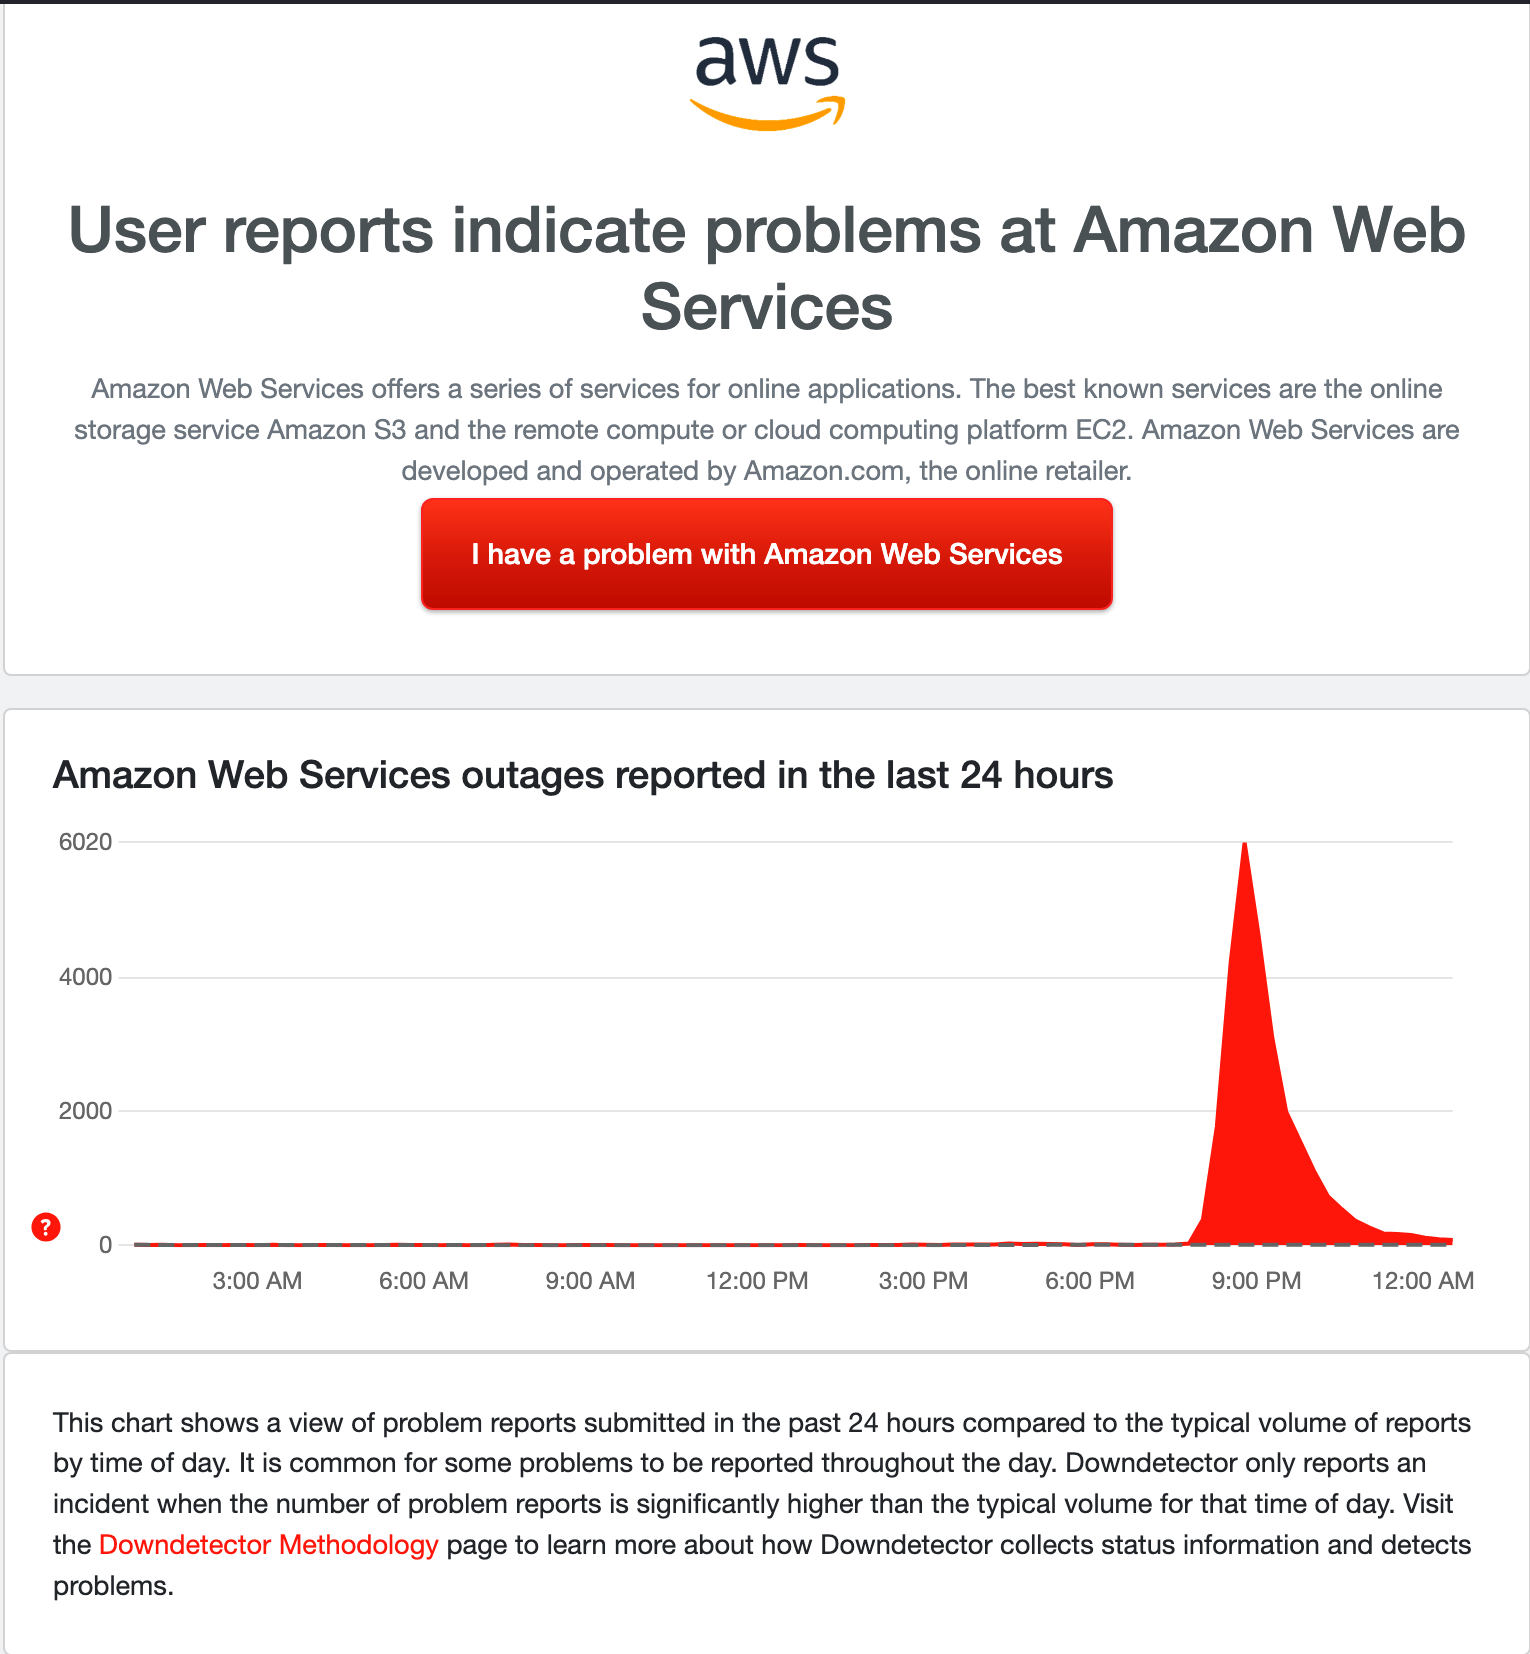Viewport: 1530px width, 1654px height.
Task: Click the 2000 y-axis value
Action: [x=85, y=1111]
